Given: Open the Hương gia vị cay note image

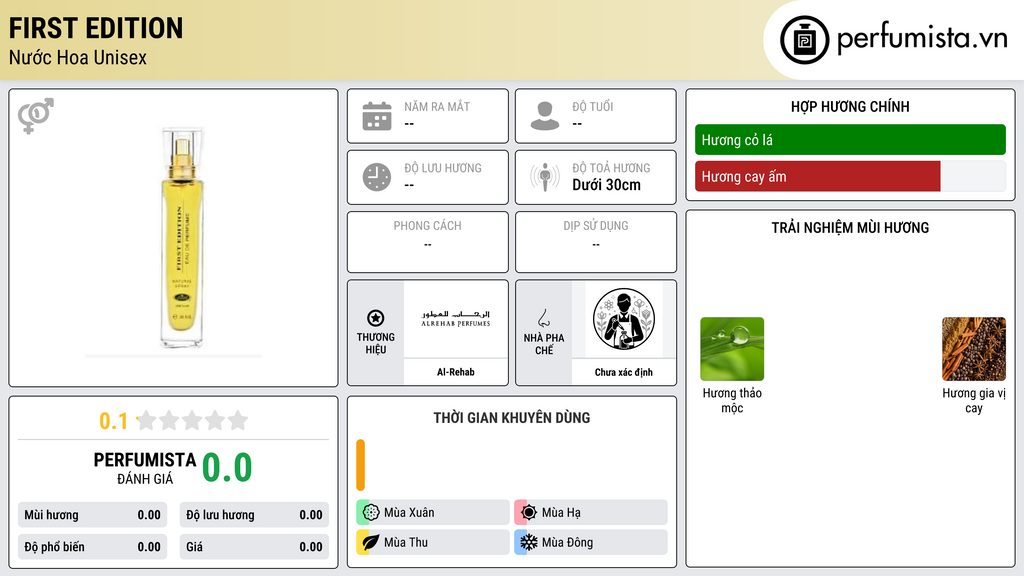Looking at the screenshot, I should pyautogui.click(x=974, y=349).
